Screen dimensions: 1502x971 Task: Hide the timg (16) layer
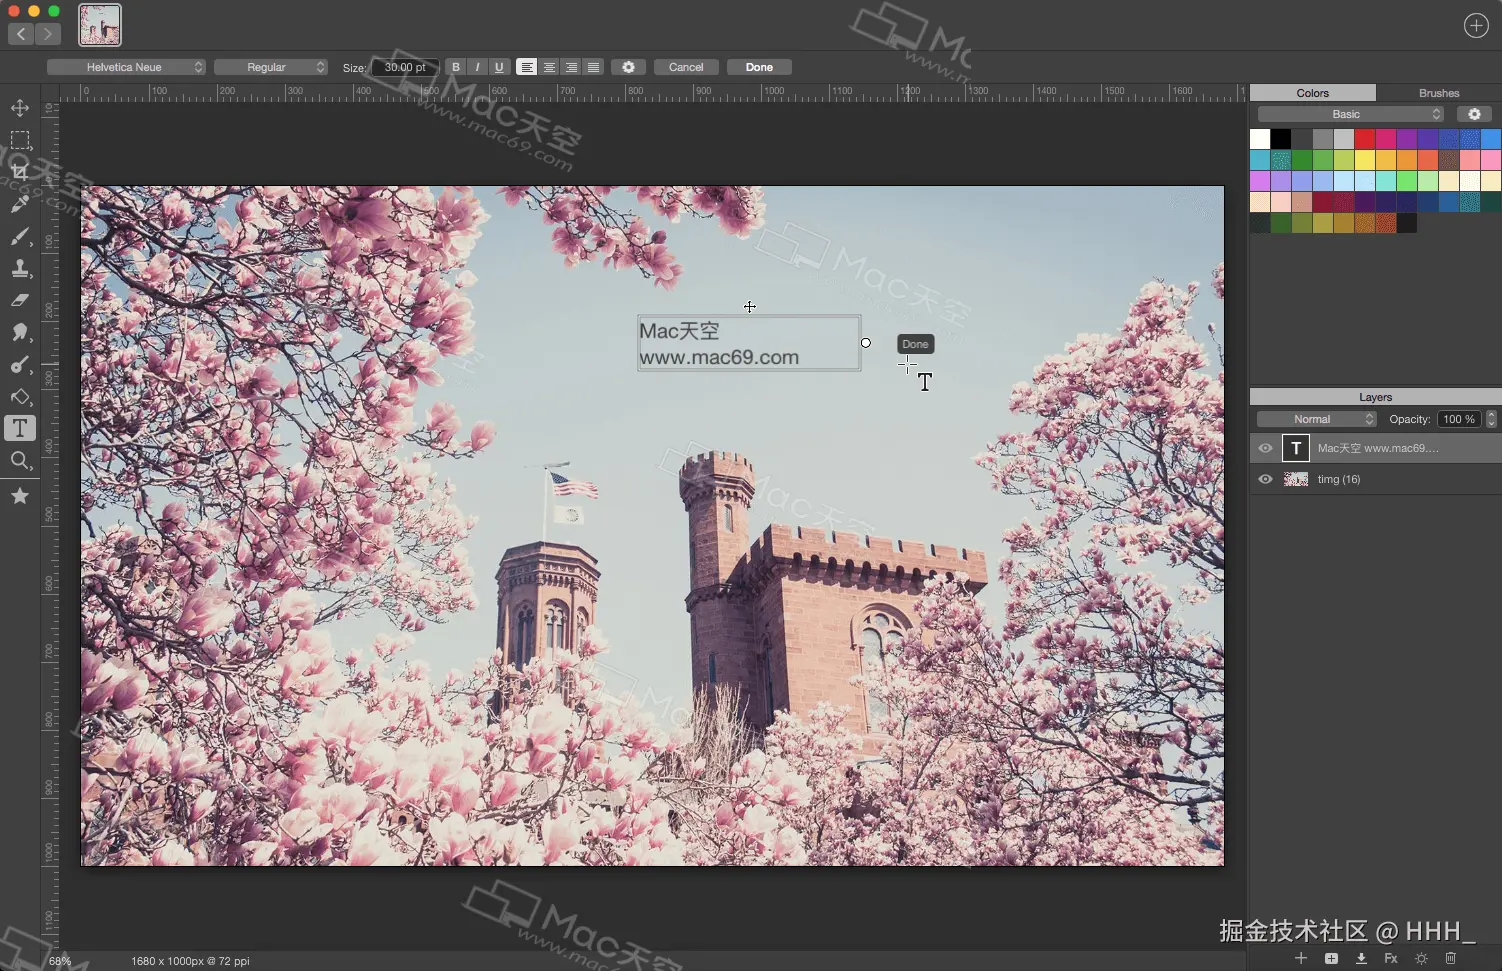pyautogui.click(x=1265, y=479)
